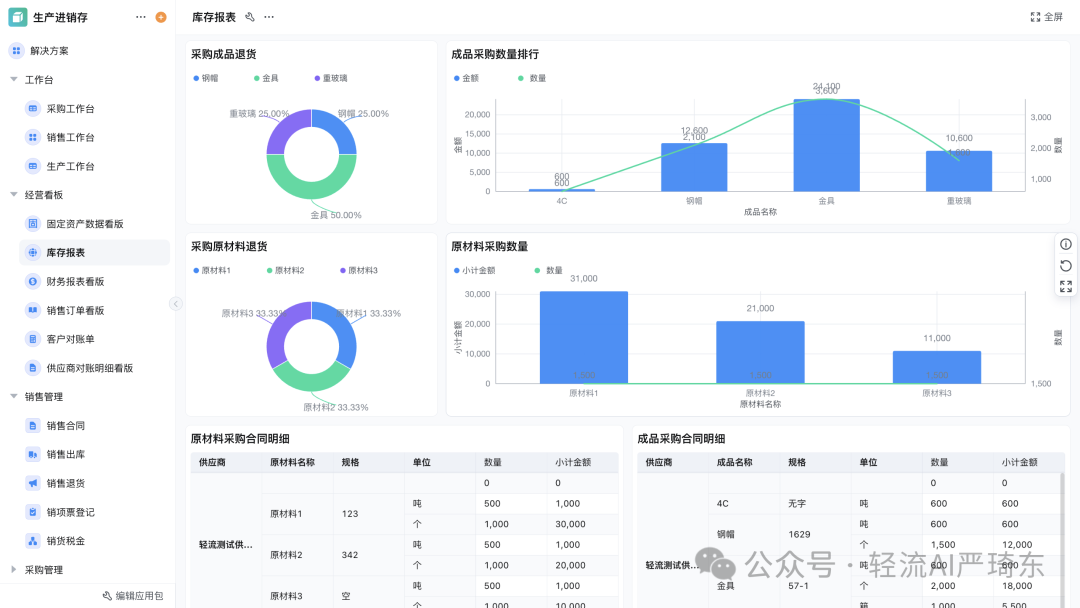Collapse the 工作台 section arrow
The image size is (1080, 608).
coord(14,80)
